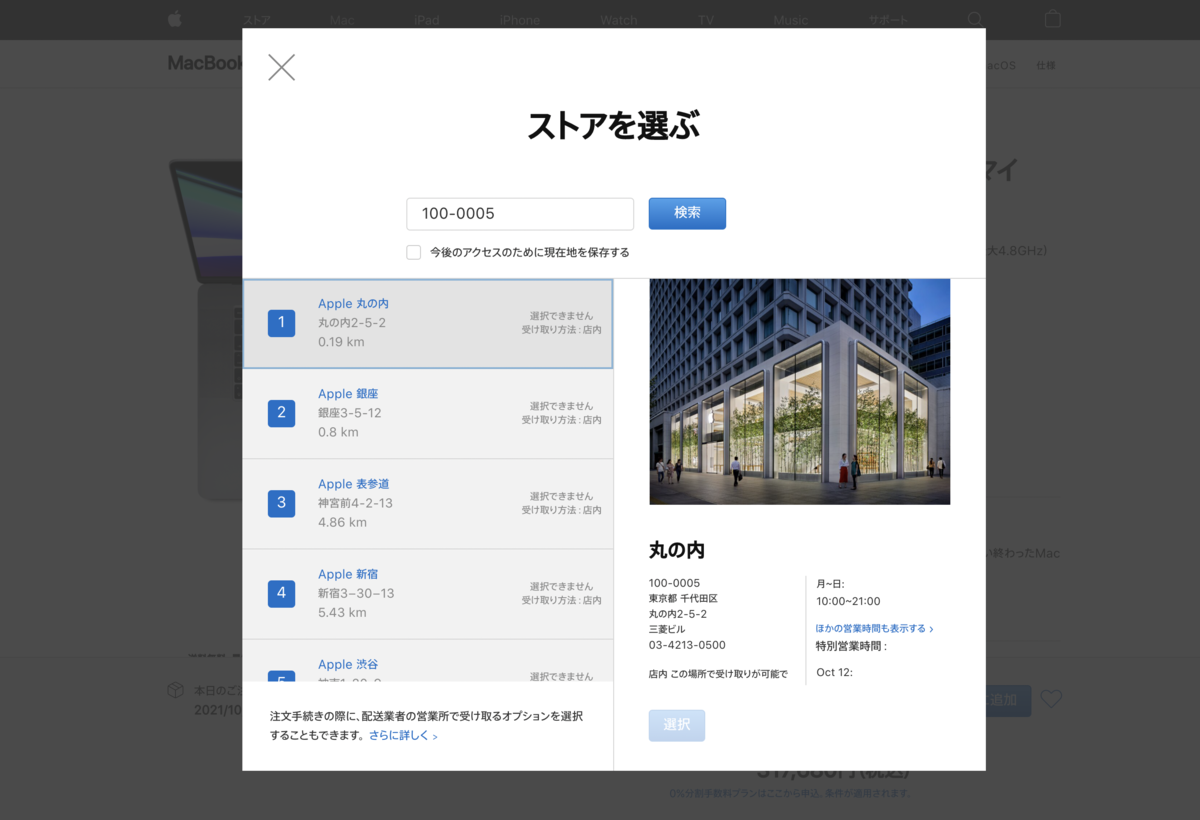Click the search magnifier icon

click(975, 19)
